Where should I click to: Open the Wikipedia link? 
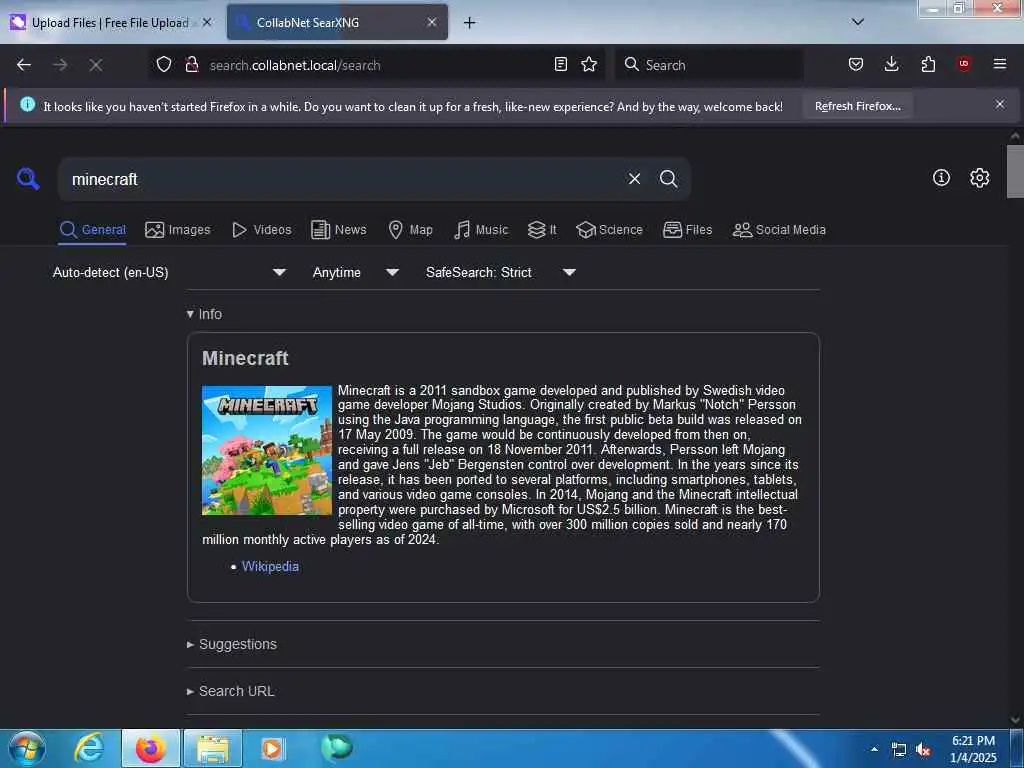(x=270, y=566)
